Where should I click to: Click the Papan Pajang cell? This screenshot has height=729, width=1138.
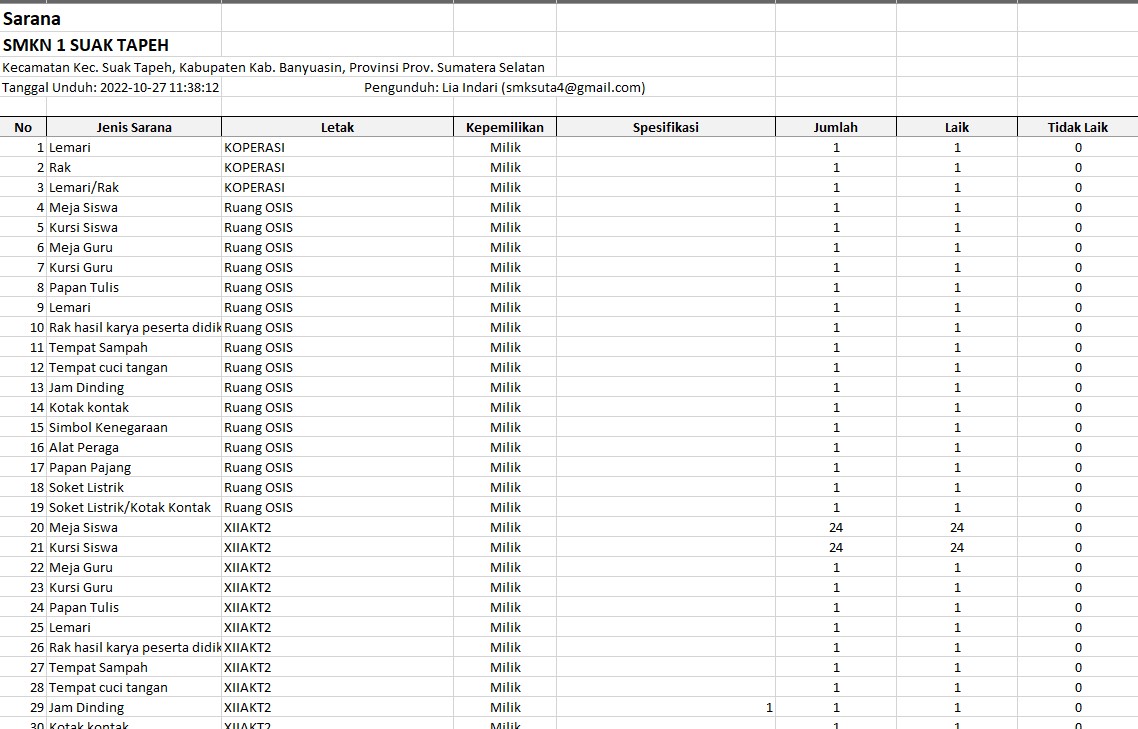tap(134, 467)
